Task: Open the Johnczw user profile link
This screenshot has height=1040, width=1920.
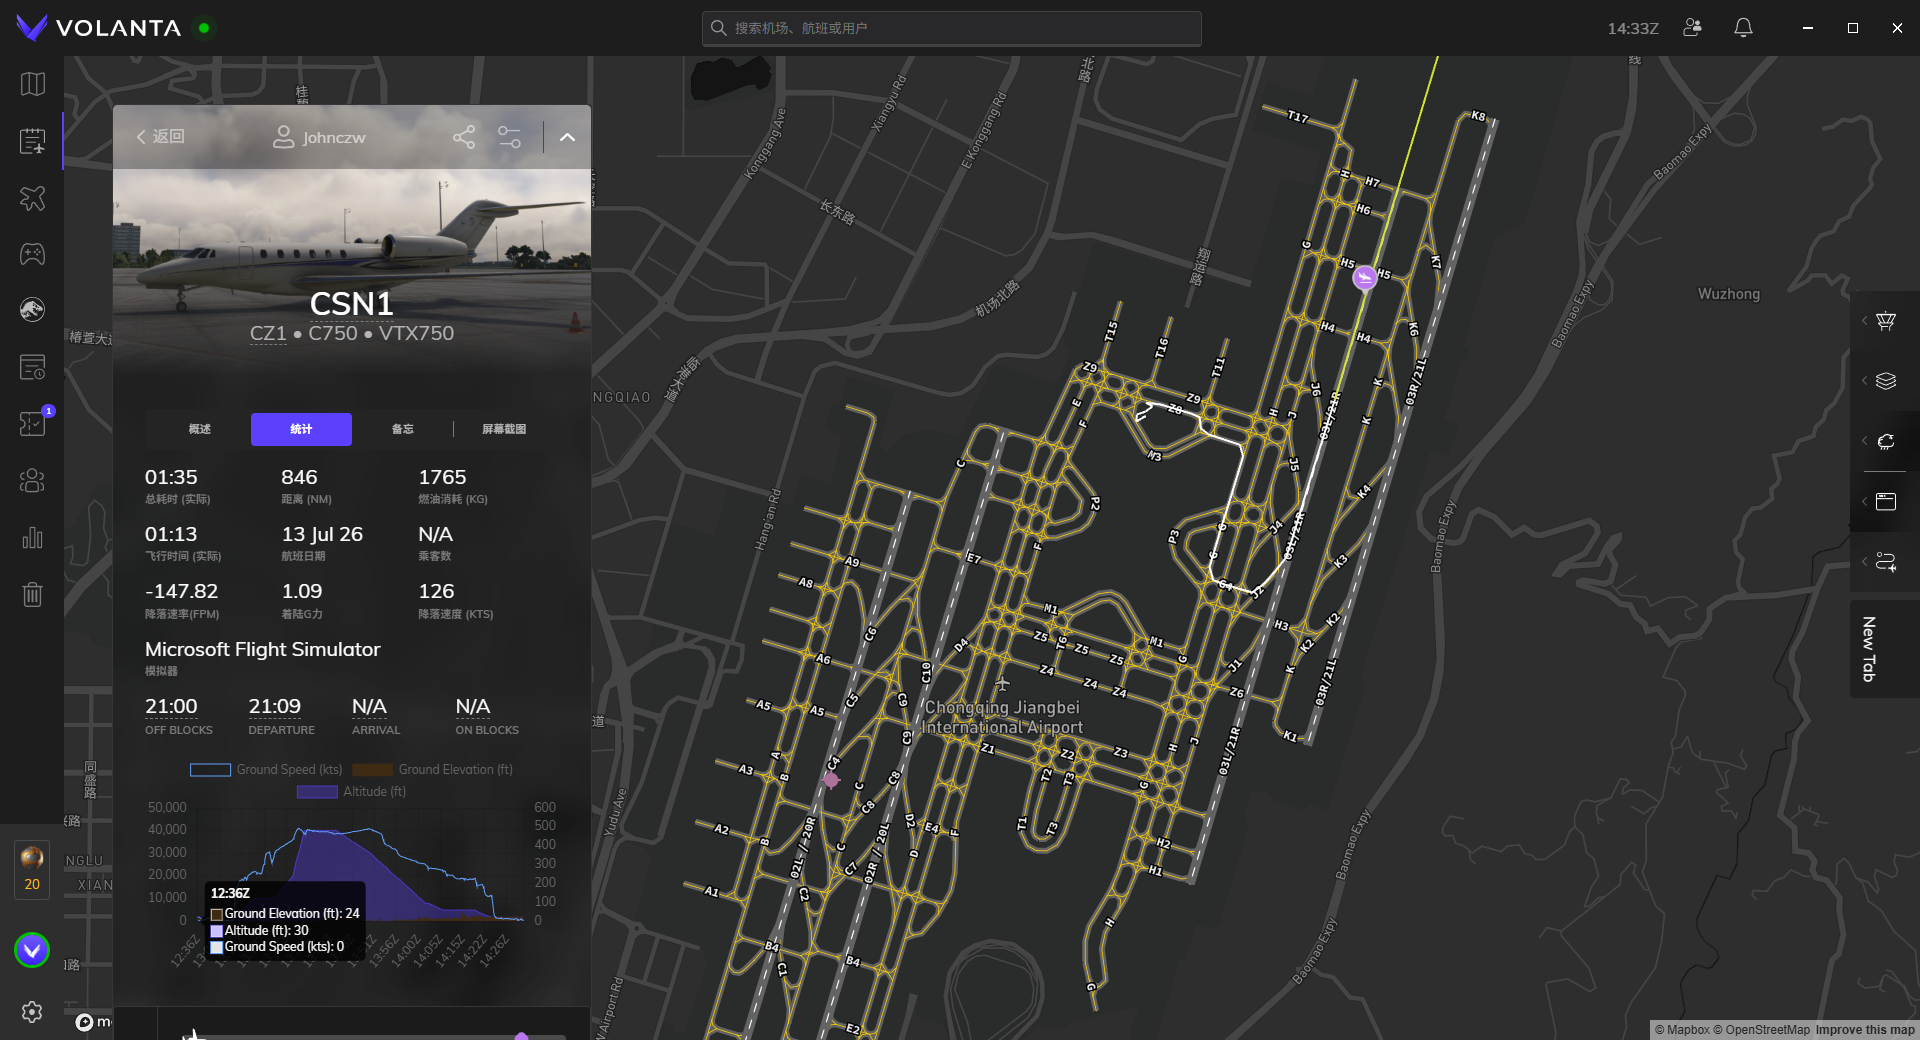Action: [320, 137]
